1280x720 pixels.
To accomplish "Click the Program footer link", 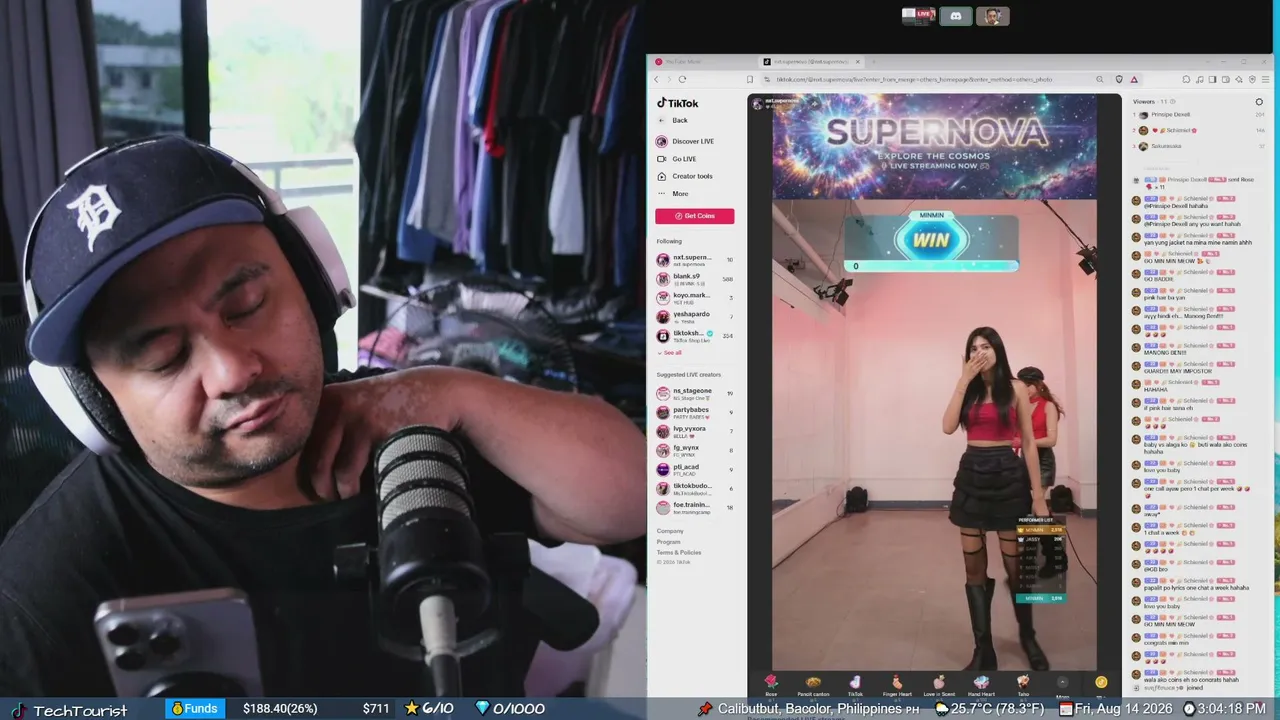I will point(669,542).
